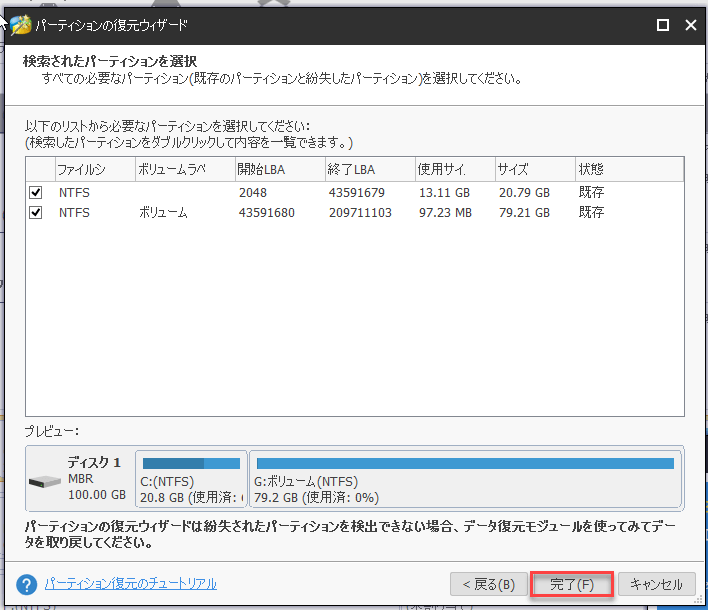Select G:ボリューム(NTFS) 79.2 GB partition block
The width and height of the screenshot is (708, 610).
(x=466, y=479)
